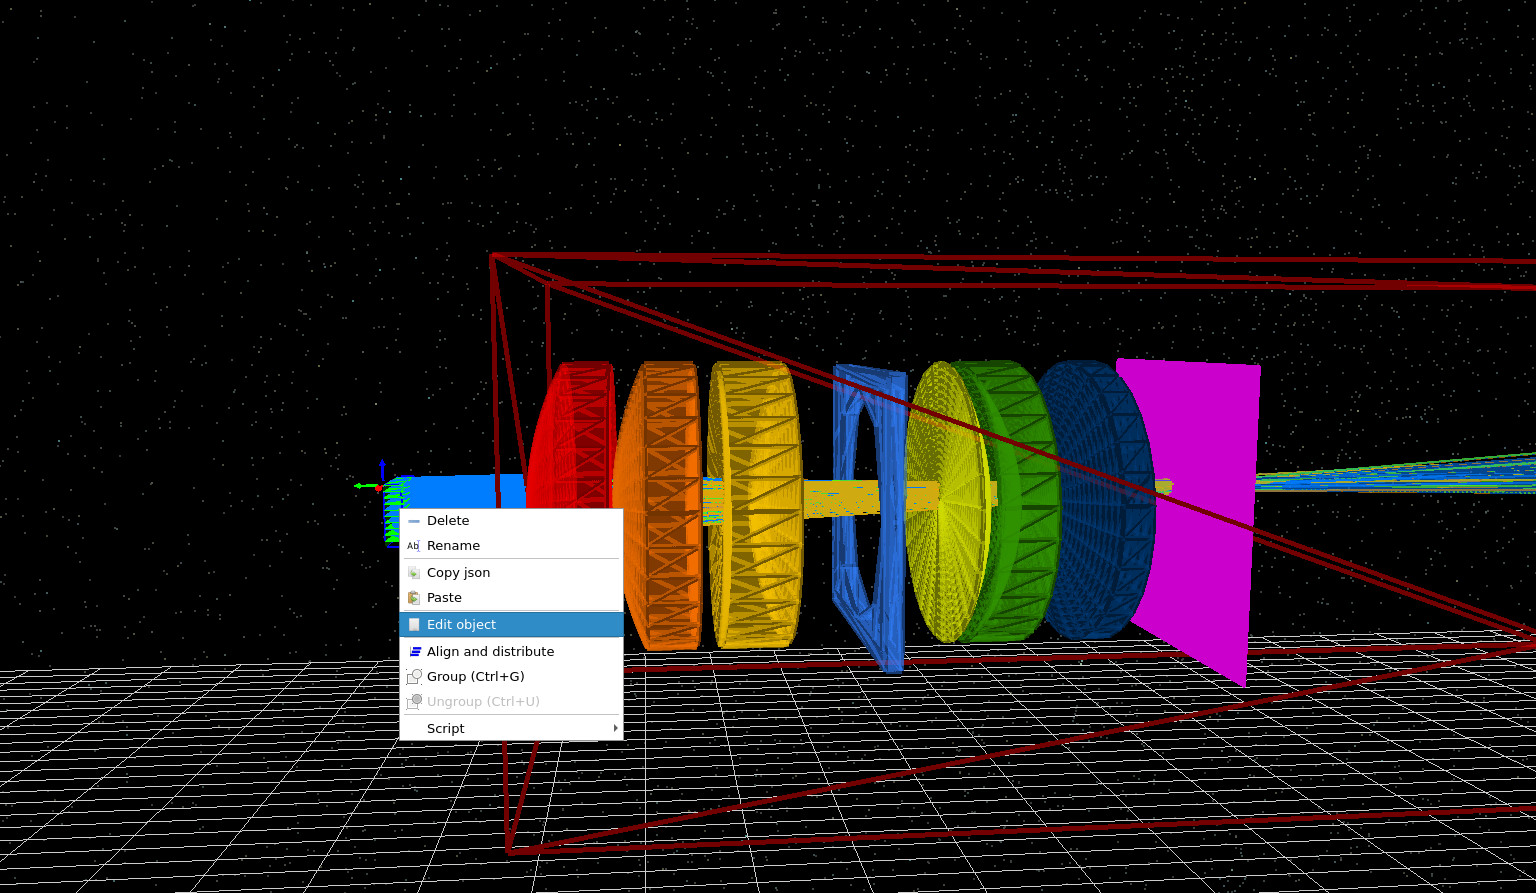Viewport: 1536px width, 893px height.
Task: Click the clipboard Paste icon
Action: (x=413, y=597)
